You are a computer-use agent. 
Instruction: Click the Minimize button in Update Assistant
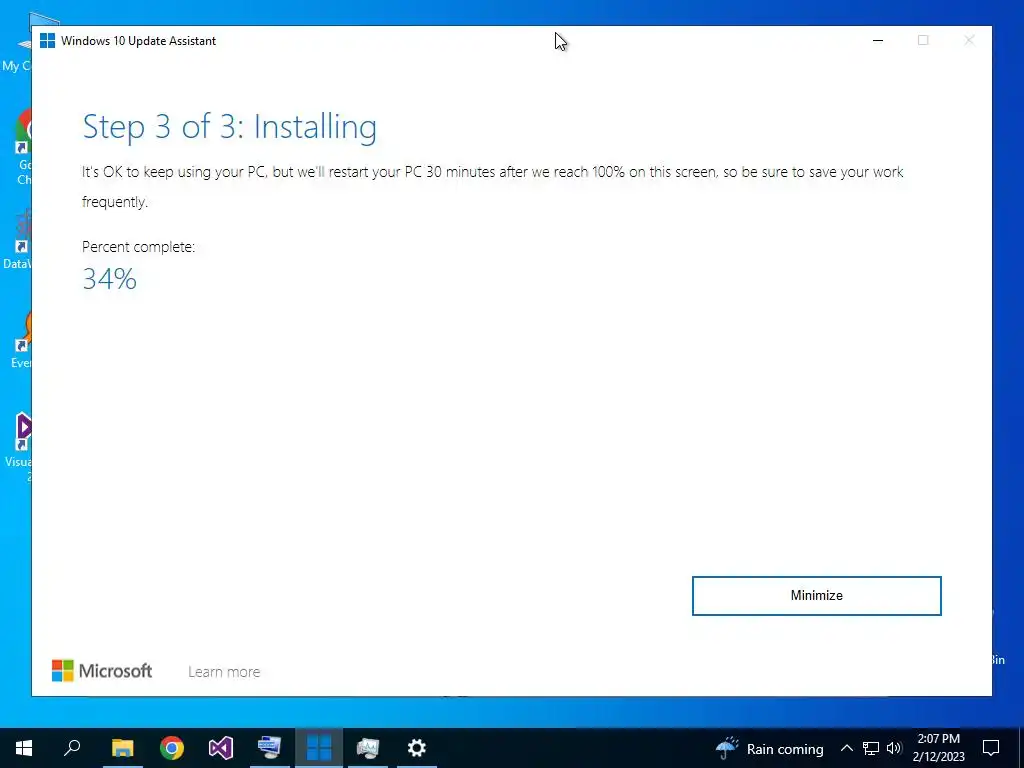[816, 596]
